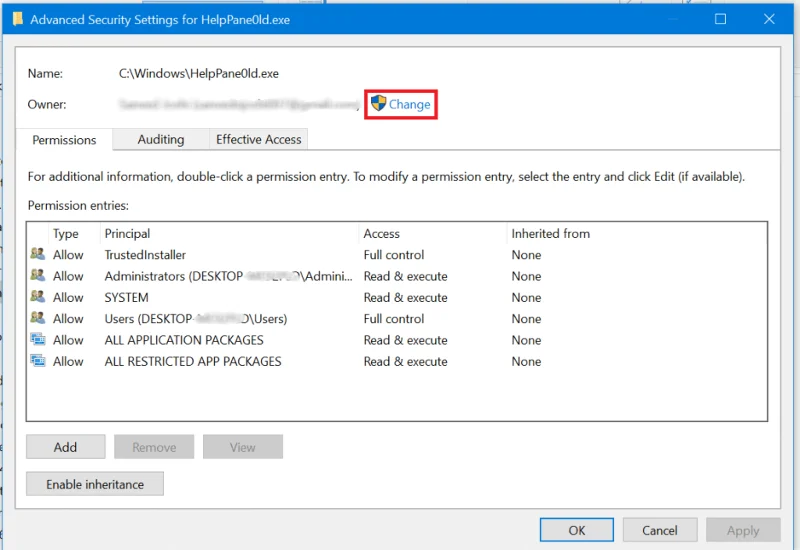Viewport: 800px width, 550px height.
Task: Select the SYSTEM permission entry
Action: 396,297
